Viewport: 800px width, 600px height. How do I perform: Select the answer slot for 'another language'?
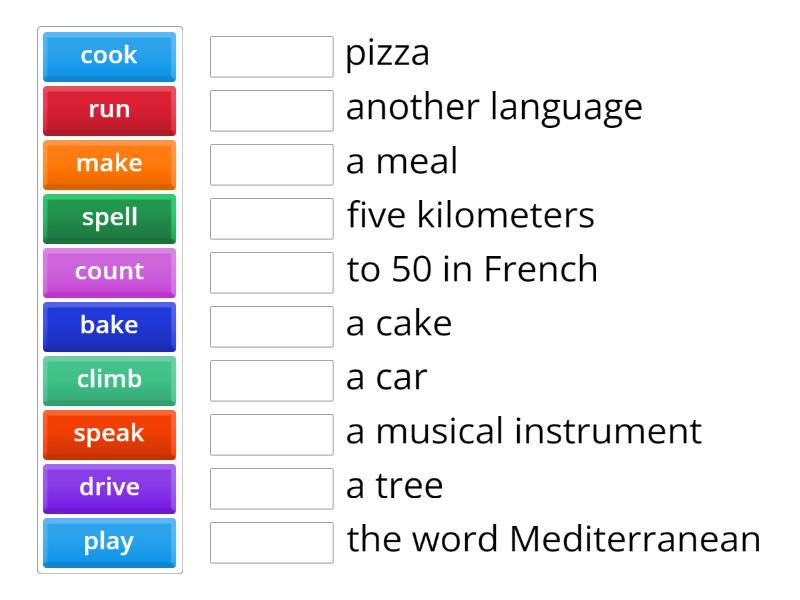tap(272, 111)
